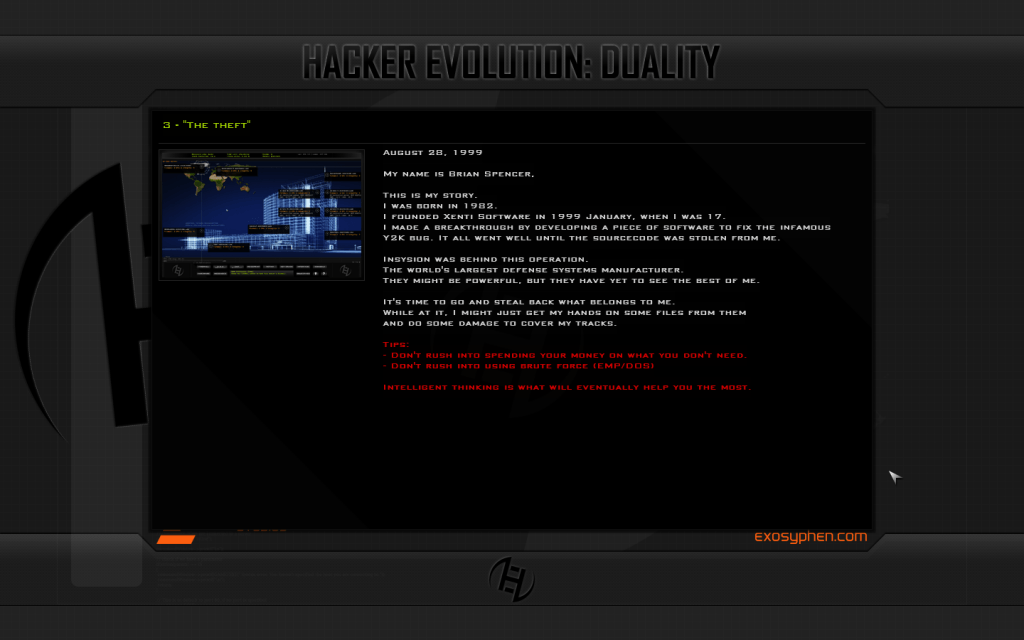
Task: Click the circular emblem in the preview's bottom-right corner
Action: [345, 270]
